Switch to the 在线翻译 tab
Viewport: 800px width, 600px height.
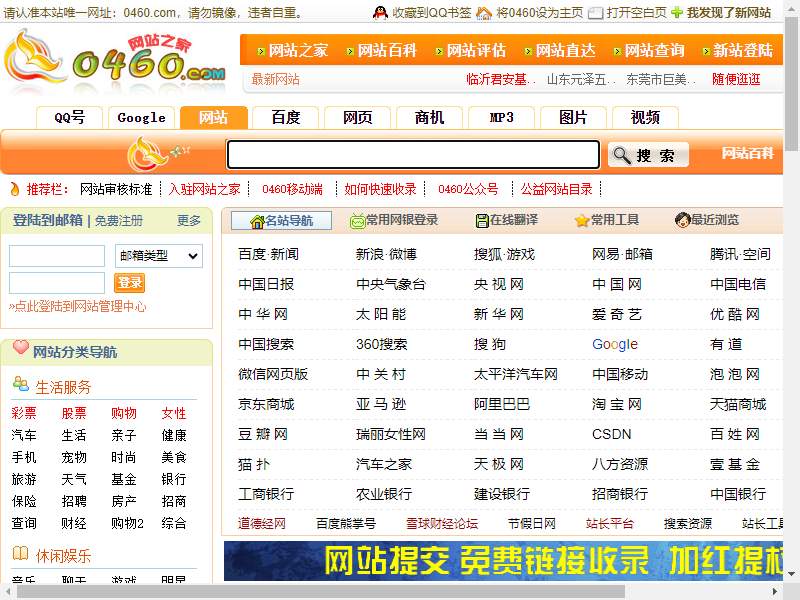click(x=506, y=220)
